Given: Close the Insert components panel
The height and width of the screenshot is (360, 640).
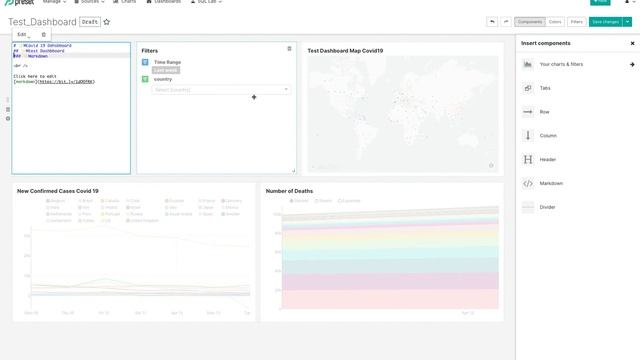Looking at the screenshot, I should point(633,43).
